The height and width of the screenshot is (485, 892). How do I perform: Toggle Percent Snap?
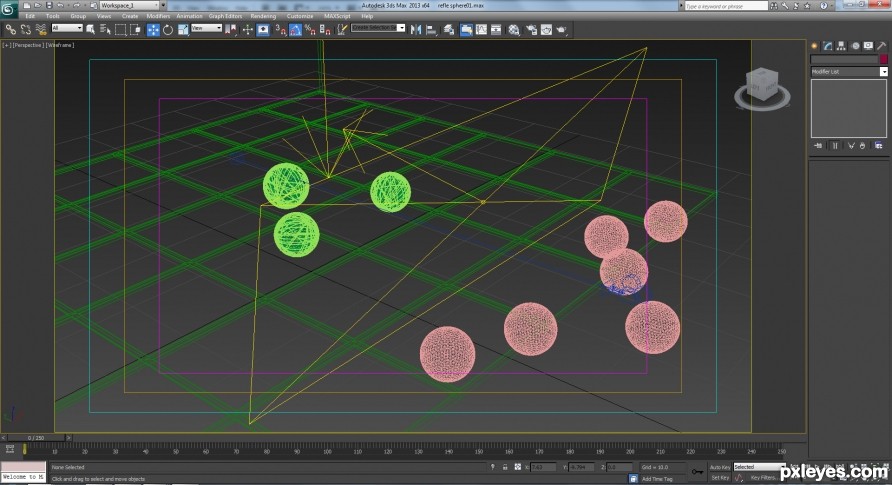(310, 30)
